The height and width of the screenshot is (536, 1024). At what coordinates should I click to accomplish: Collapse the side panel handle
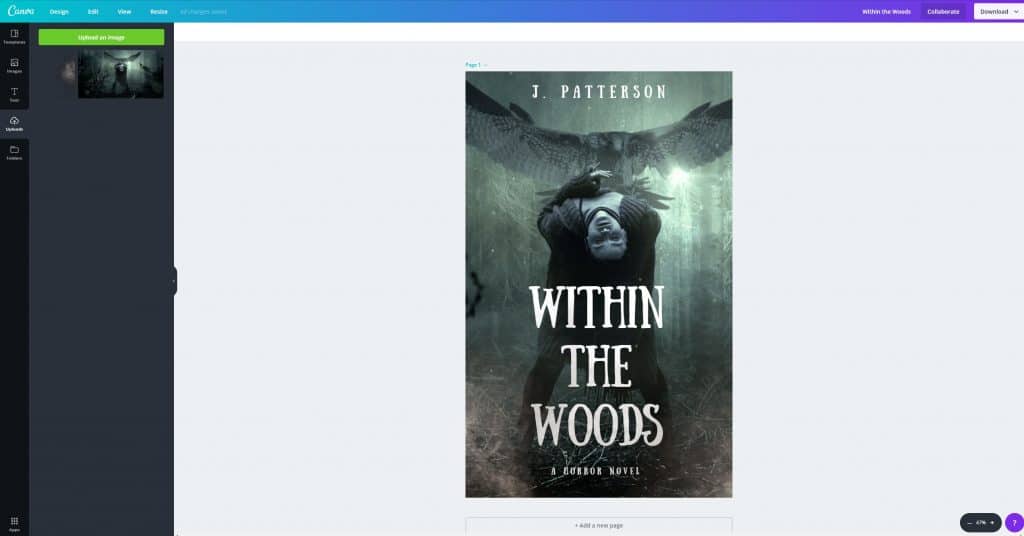[x=174, y=281]
